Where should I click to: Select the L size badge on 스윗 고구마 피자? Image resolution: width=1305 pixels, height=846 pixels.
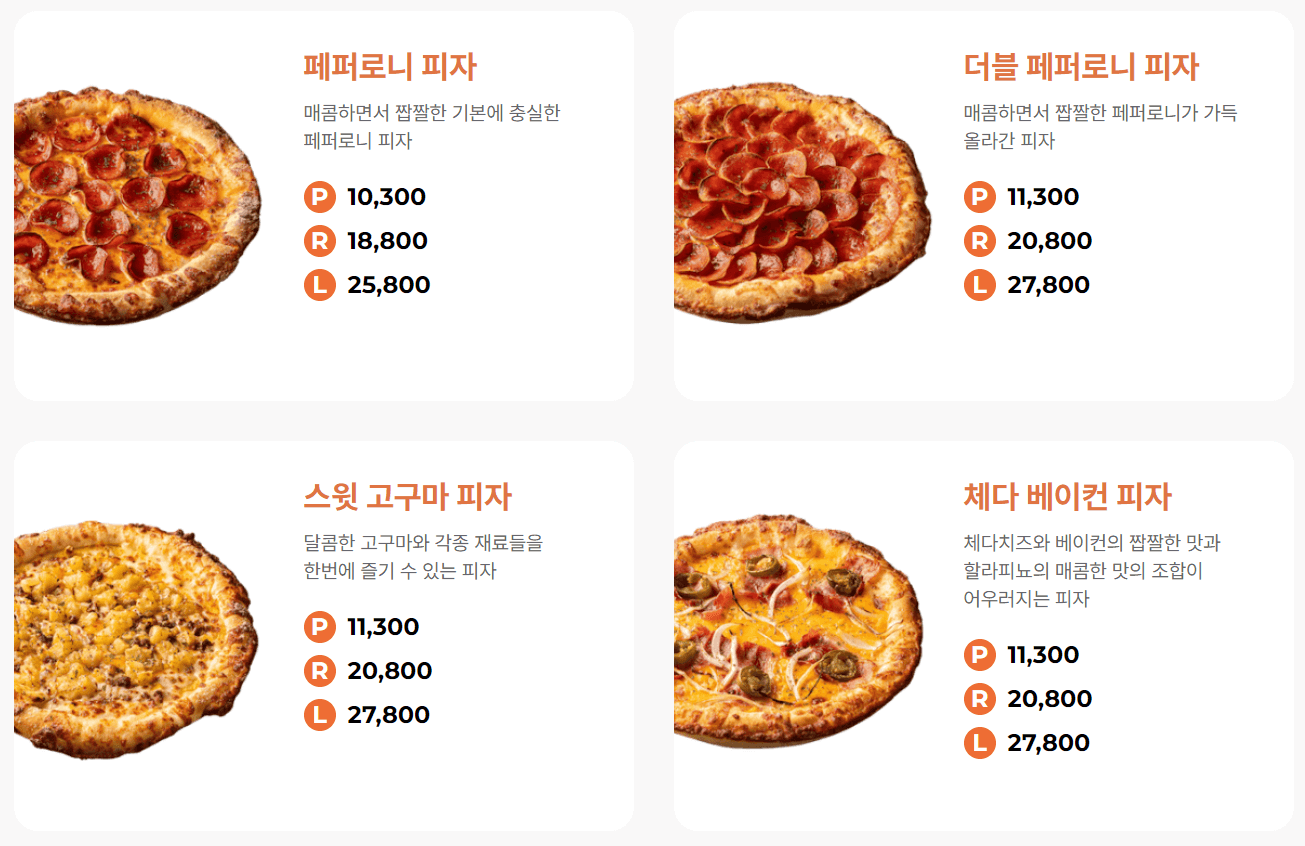tap(318, 715)
